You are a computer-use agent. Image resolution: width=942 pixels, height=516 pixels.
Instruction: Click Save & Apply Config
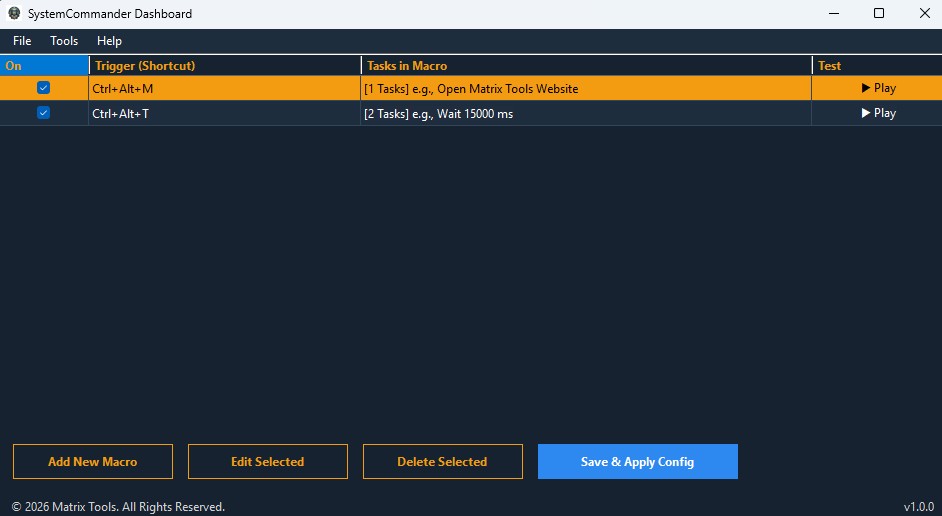(637, 461)
